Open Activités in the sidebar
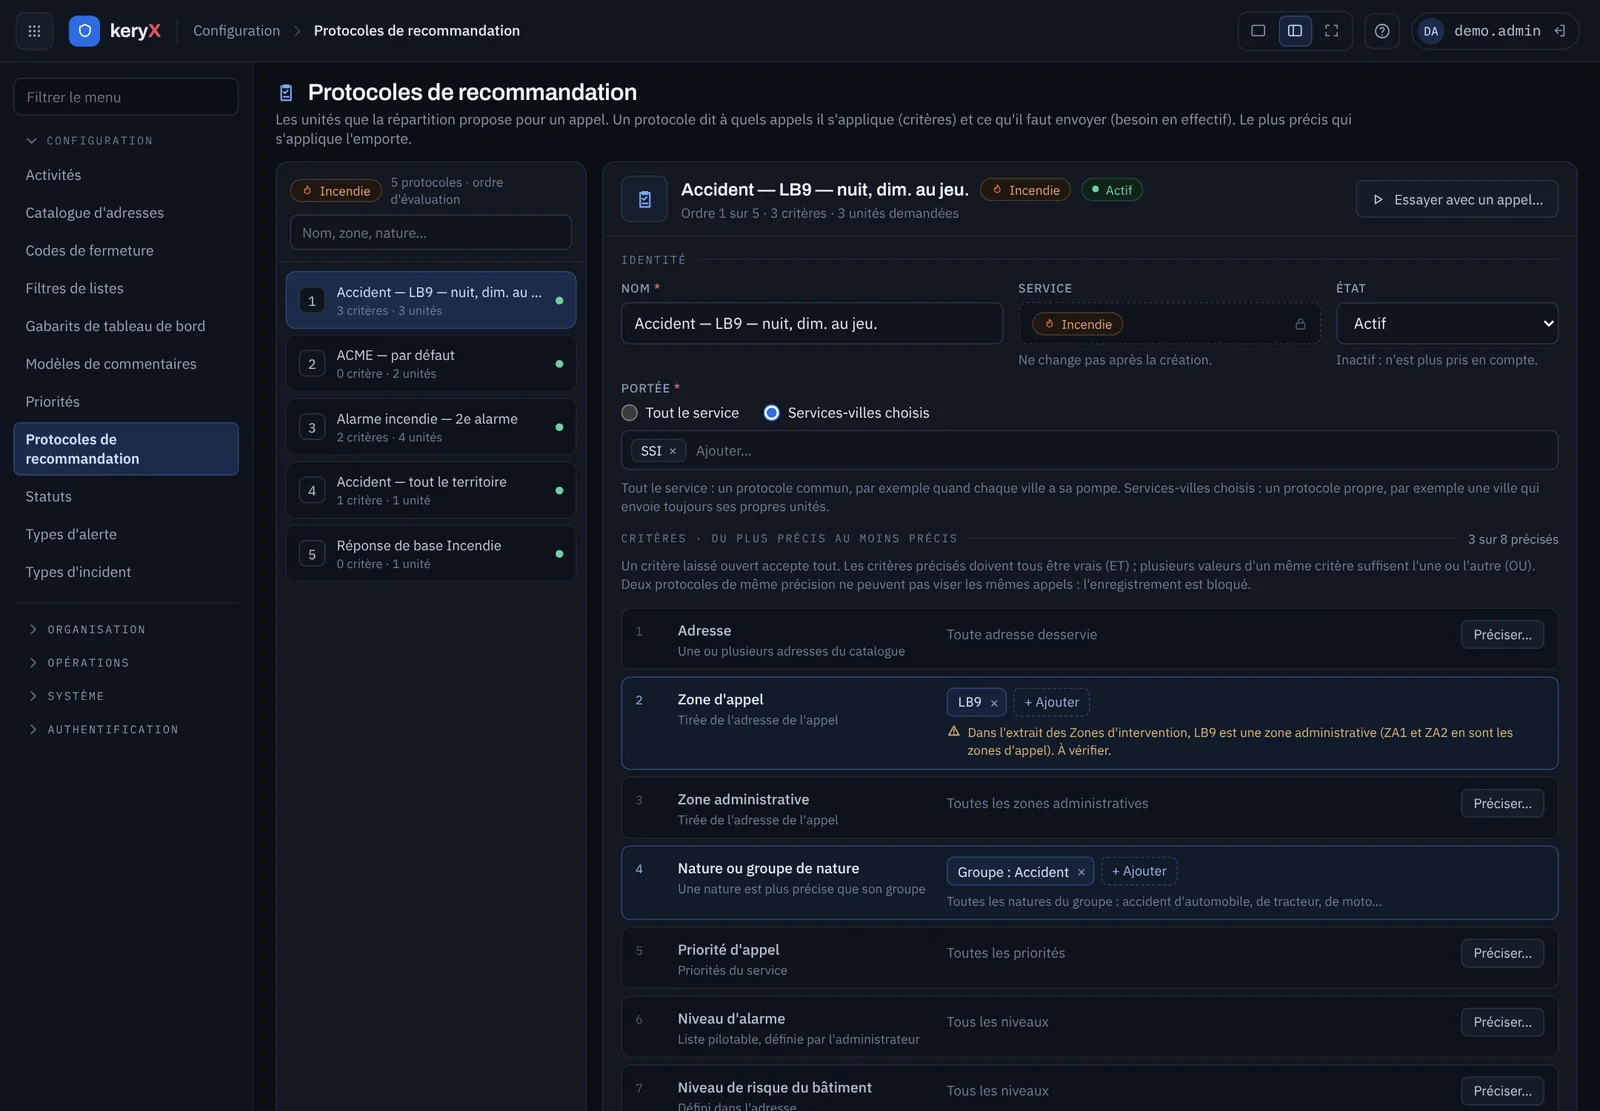Image resolution: width=1600 pixels, height=1111 pixels. coord(126,175)
